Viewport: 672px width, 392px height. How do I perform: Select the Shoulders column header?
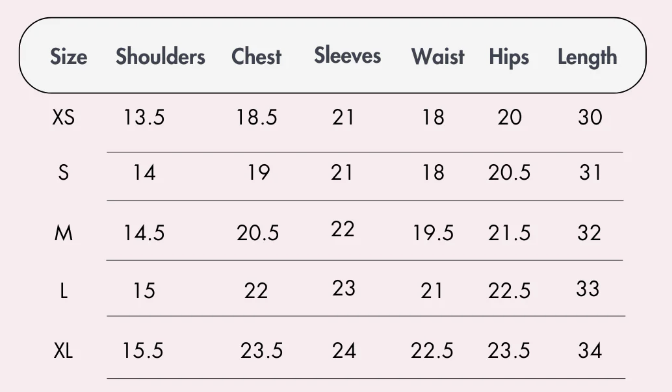pyautogui.click(x=160, y=57)
